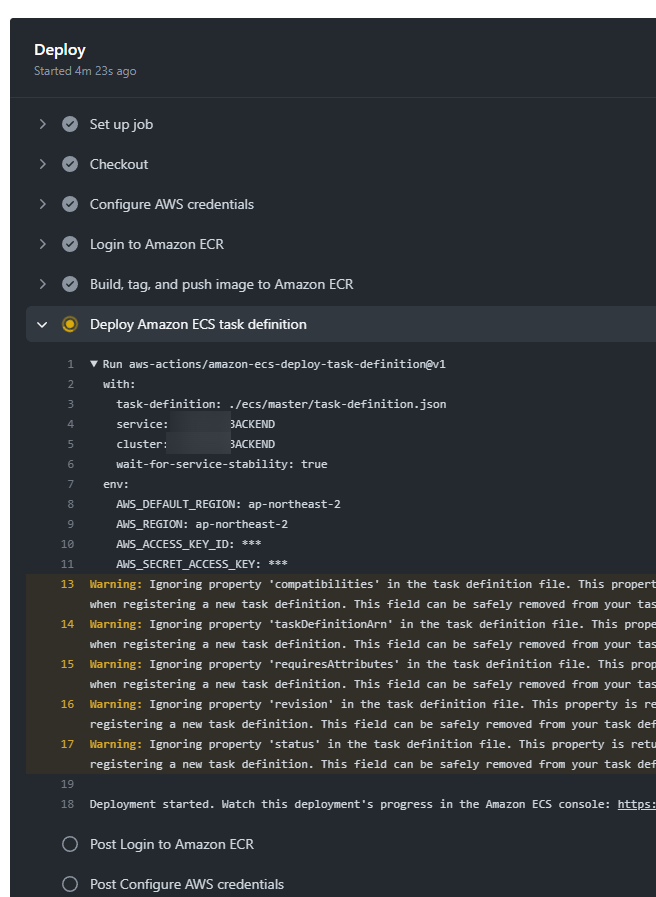Open the Amazon ECS console https link

click(x=636, y=804)
